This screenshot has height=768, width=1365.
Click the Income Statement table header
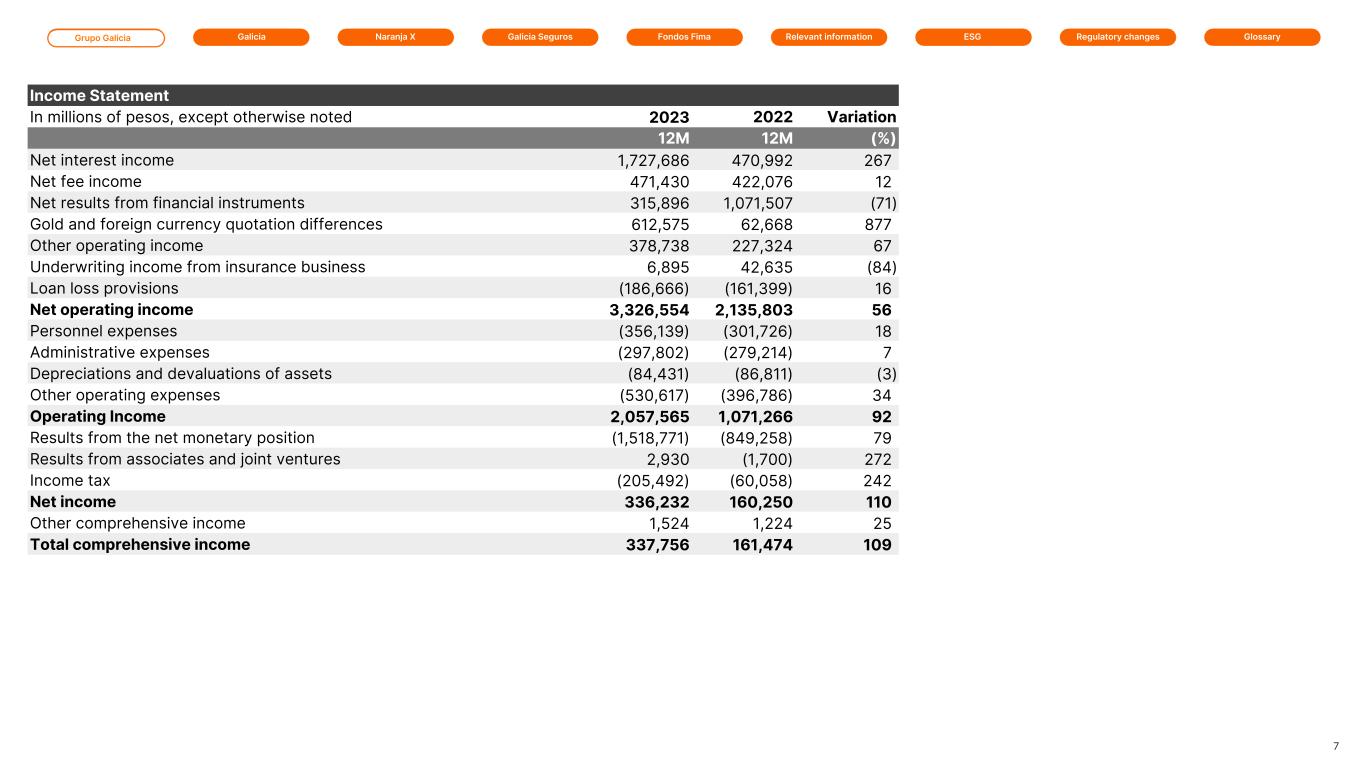click(x=99, y=96)
